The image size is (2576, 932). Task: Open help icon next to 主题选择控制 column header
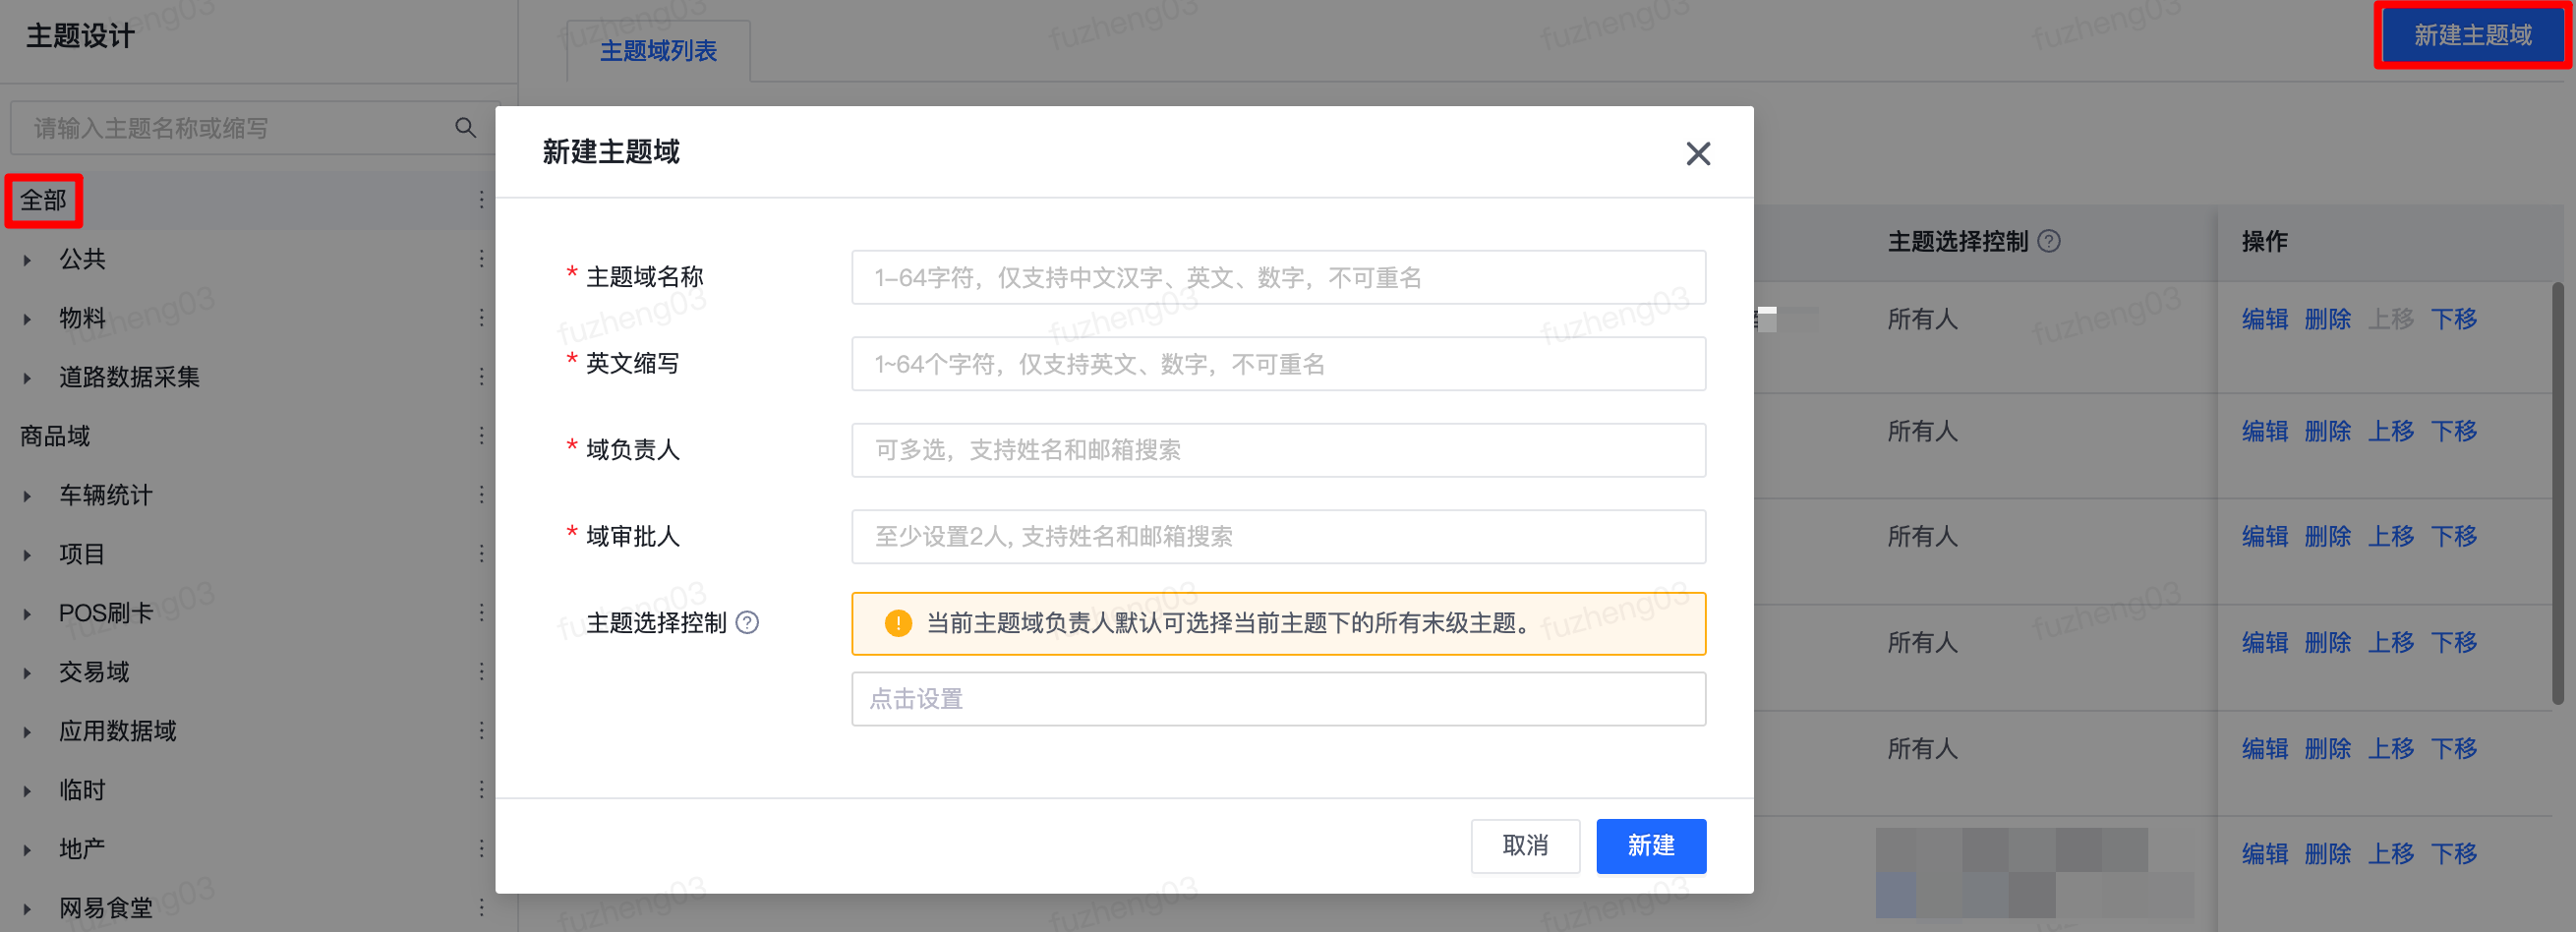2049,241
